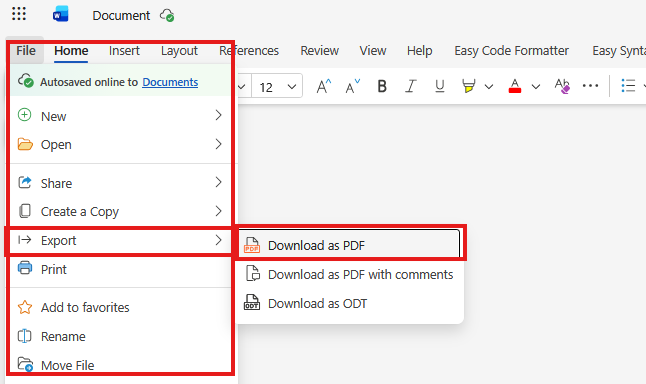Switch to the Insert tab
Screen dimensions: 646x384
tap(124, 51)
